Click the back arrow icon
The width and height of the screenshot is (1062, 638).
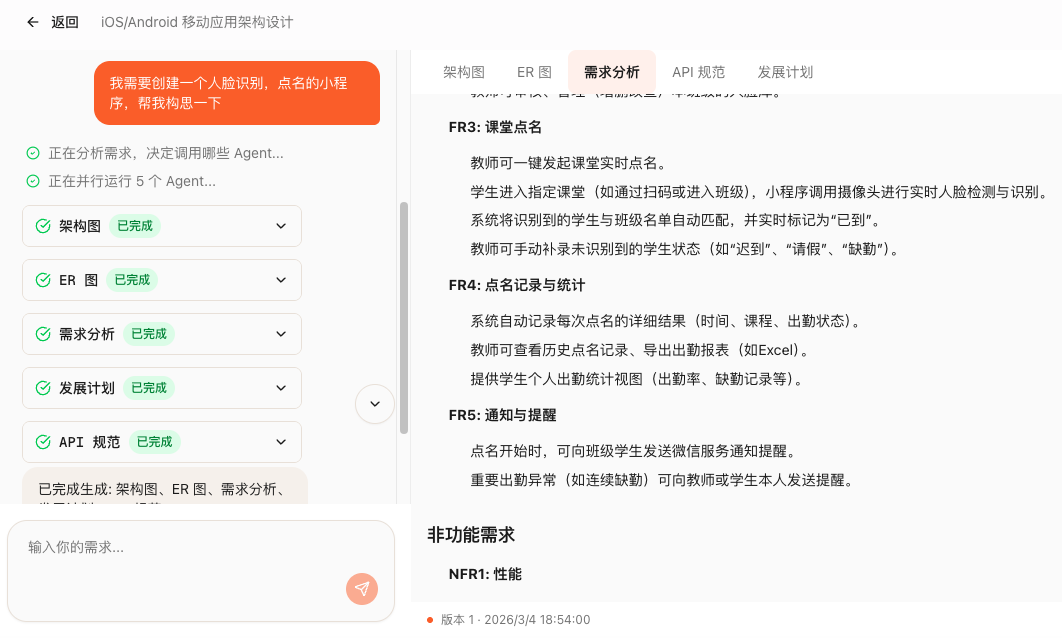33,22
